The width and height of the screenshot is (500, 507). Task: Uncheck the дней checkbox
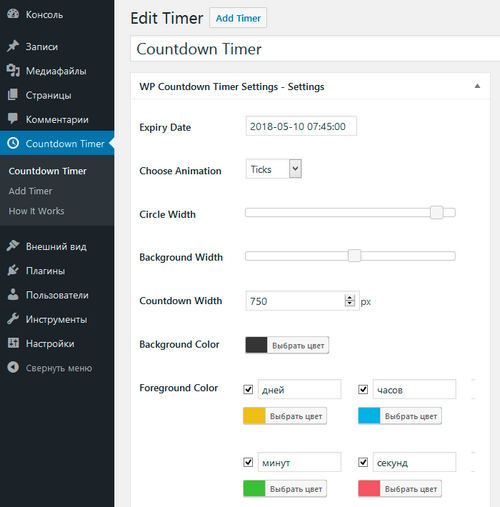pos(248,389)
